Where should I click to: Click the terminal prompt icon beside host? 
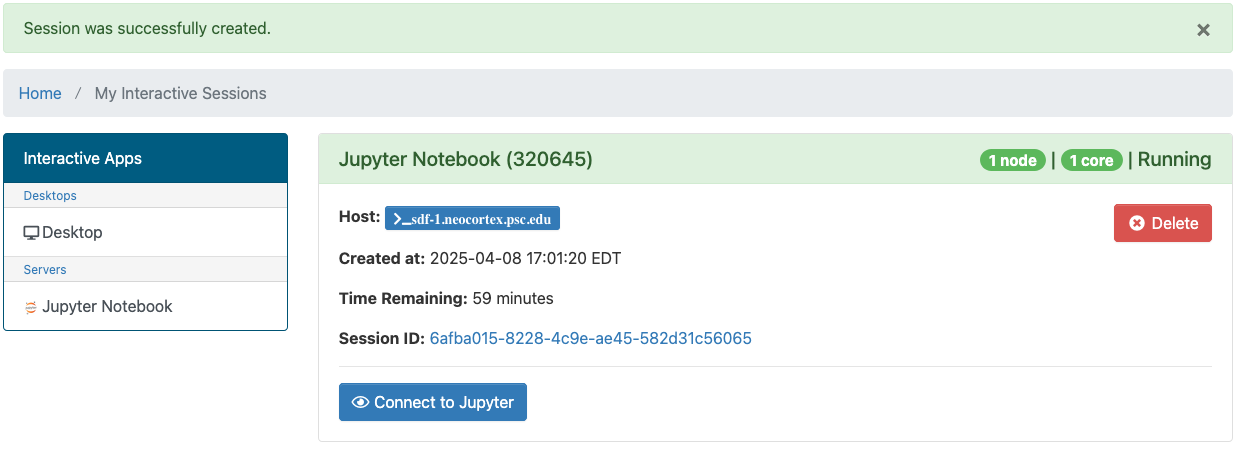pos(399,219)
